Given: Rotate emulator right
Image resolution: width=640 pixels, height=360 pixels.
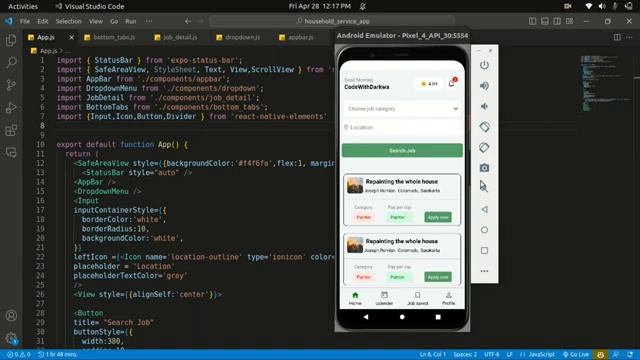Looking at the screenshot, I should (484, 147).
